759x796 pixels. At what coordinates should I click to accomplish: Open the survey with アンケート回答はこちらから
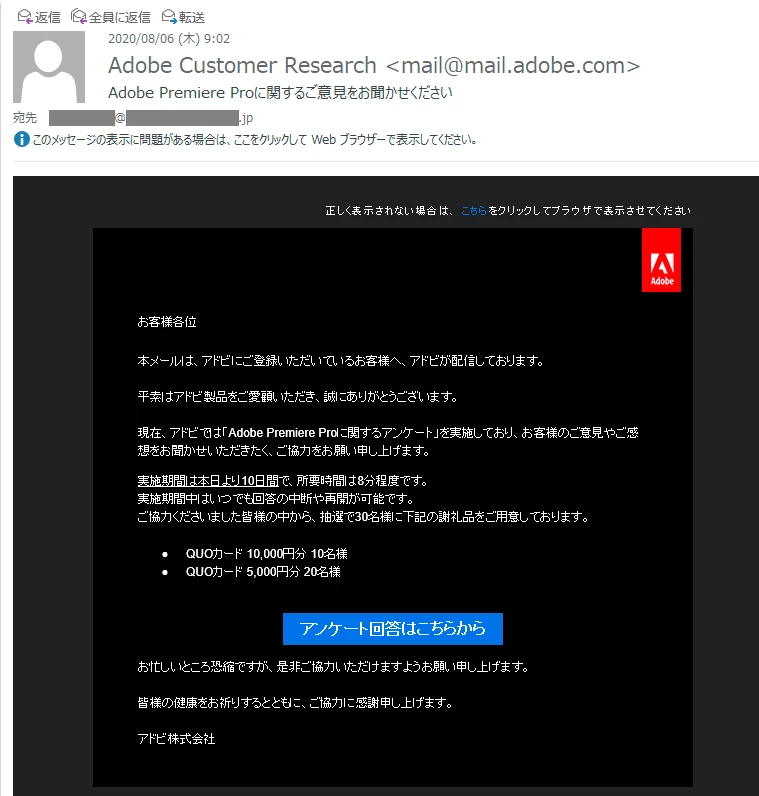[x=392, y=628]
